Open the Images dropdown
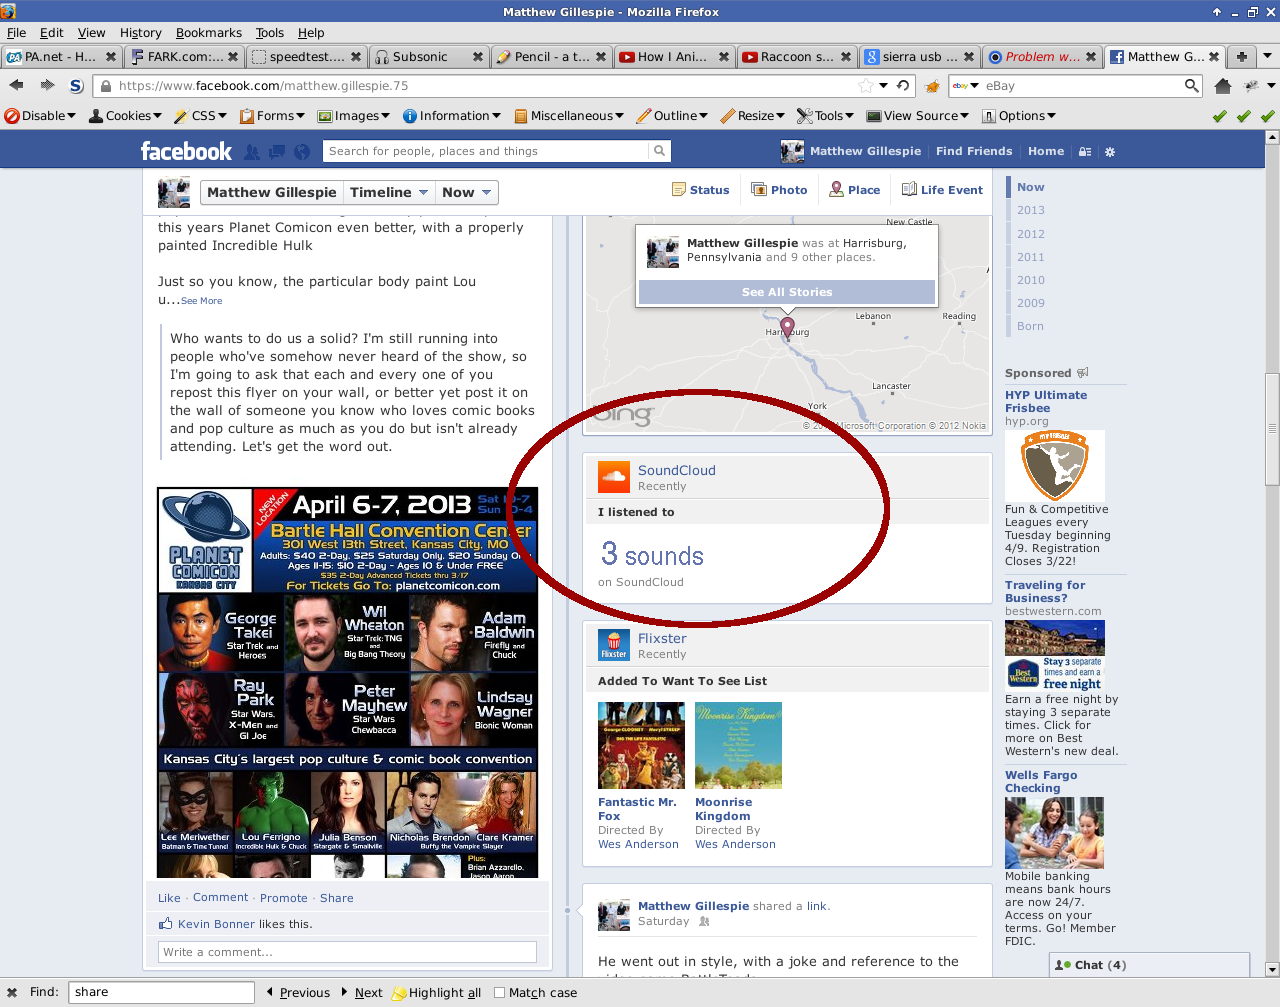This screenshot has height=1007, width=1280. (354, 116)
